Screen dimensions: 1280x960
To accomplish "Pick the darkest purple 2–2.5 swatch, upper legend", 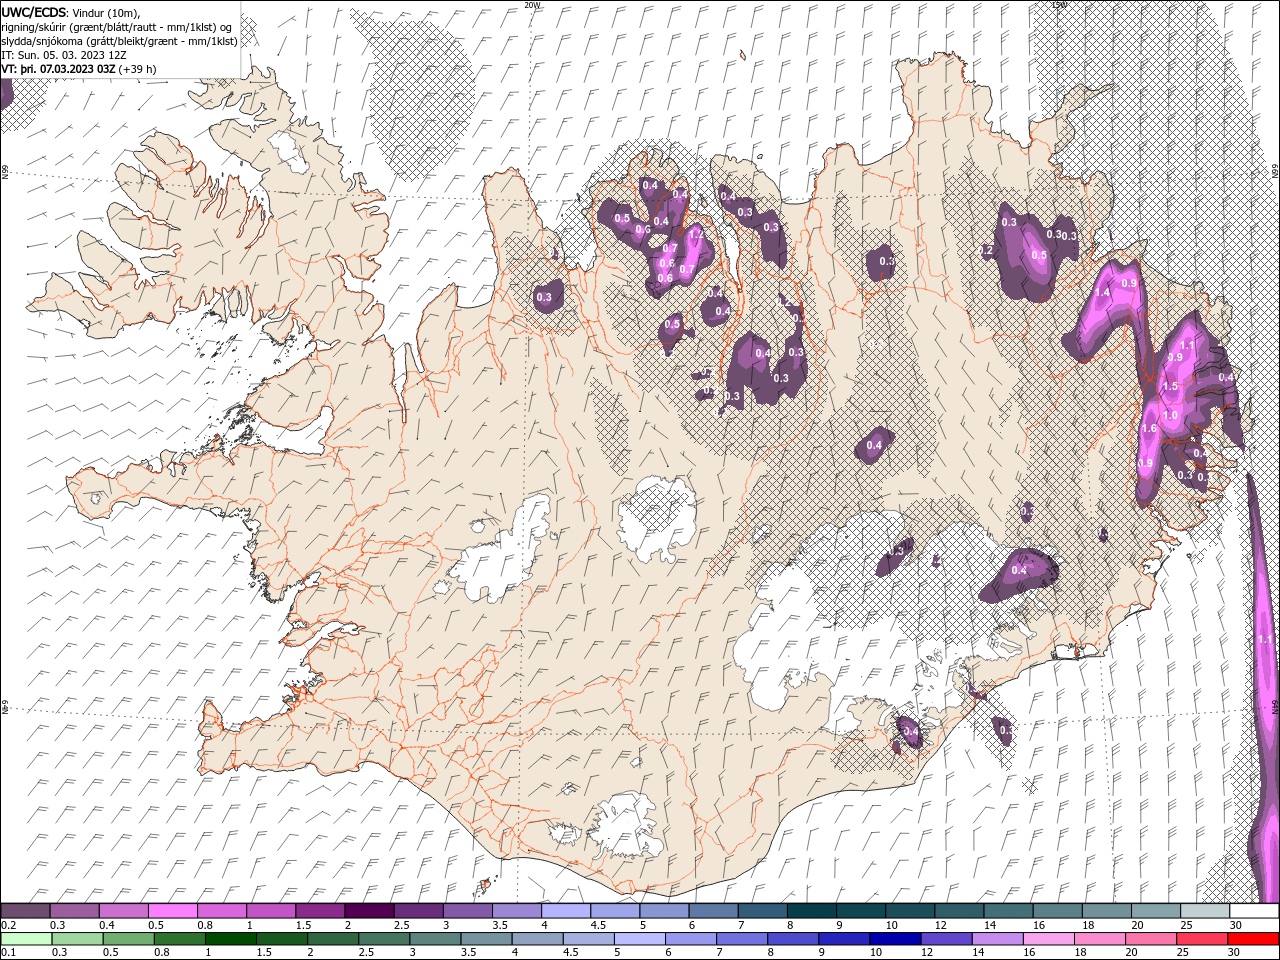I will point(369,911).
